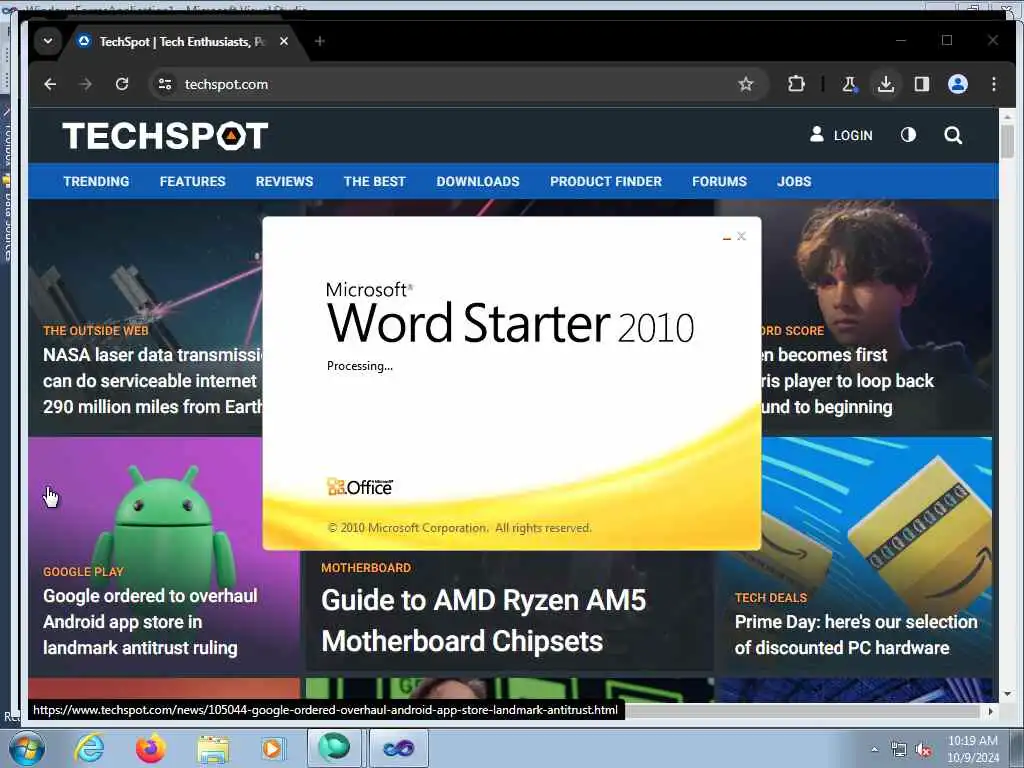Click the MOTHERBOARD category label
The height and width of the screenshot is (768, 1024).
coord(366,568)
